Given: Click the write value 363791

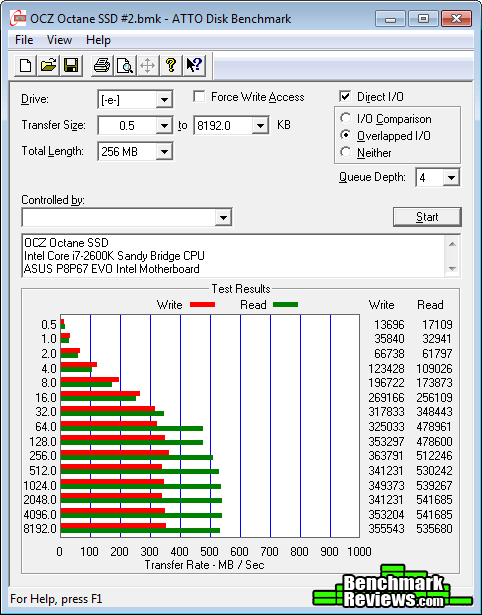Looking at the screenshot, I should click(x=386, y=456).
